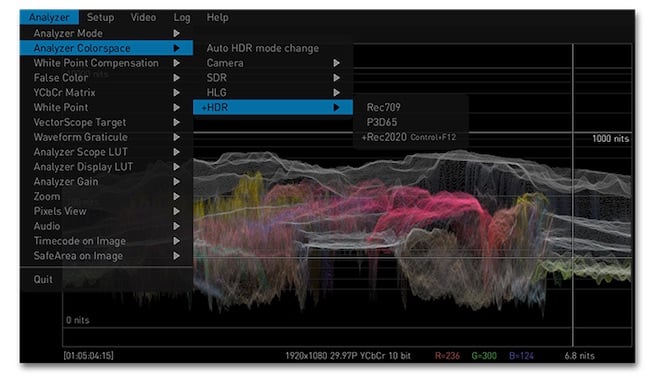Open the Help menu

(x=217, y=17)
